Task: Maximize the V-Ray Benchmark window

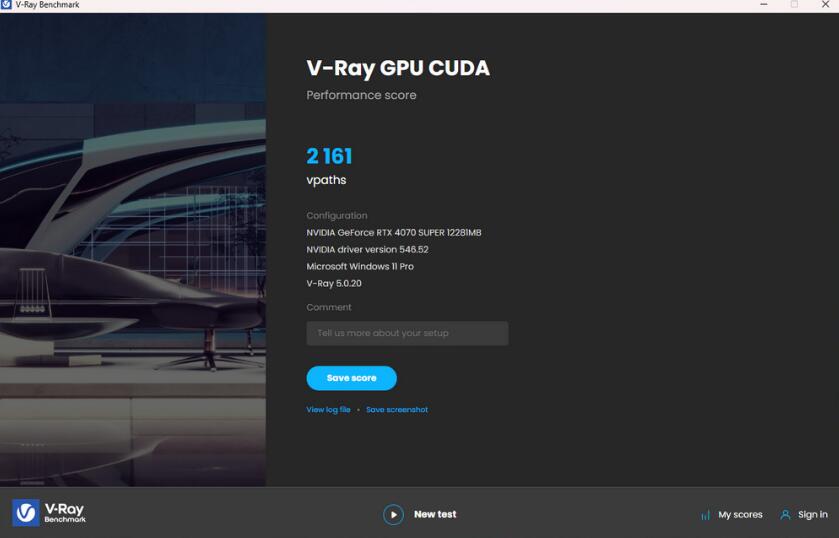Action: [794, 5]
